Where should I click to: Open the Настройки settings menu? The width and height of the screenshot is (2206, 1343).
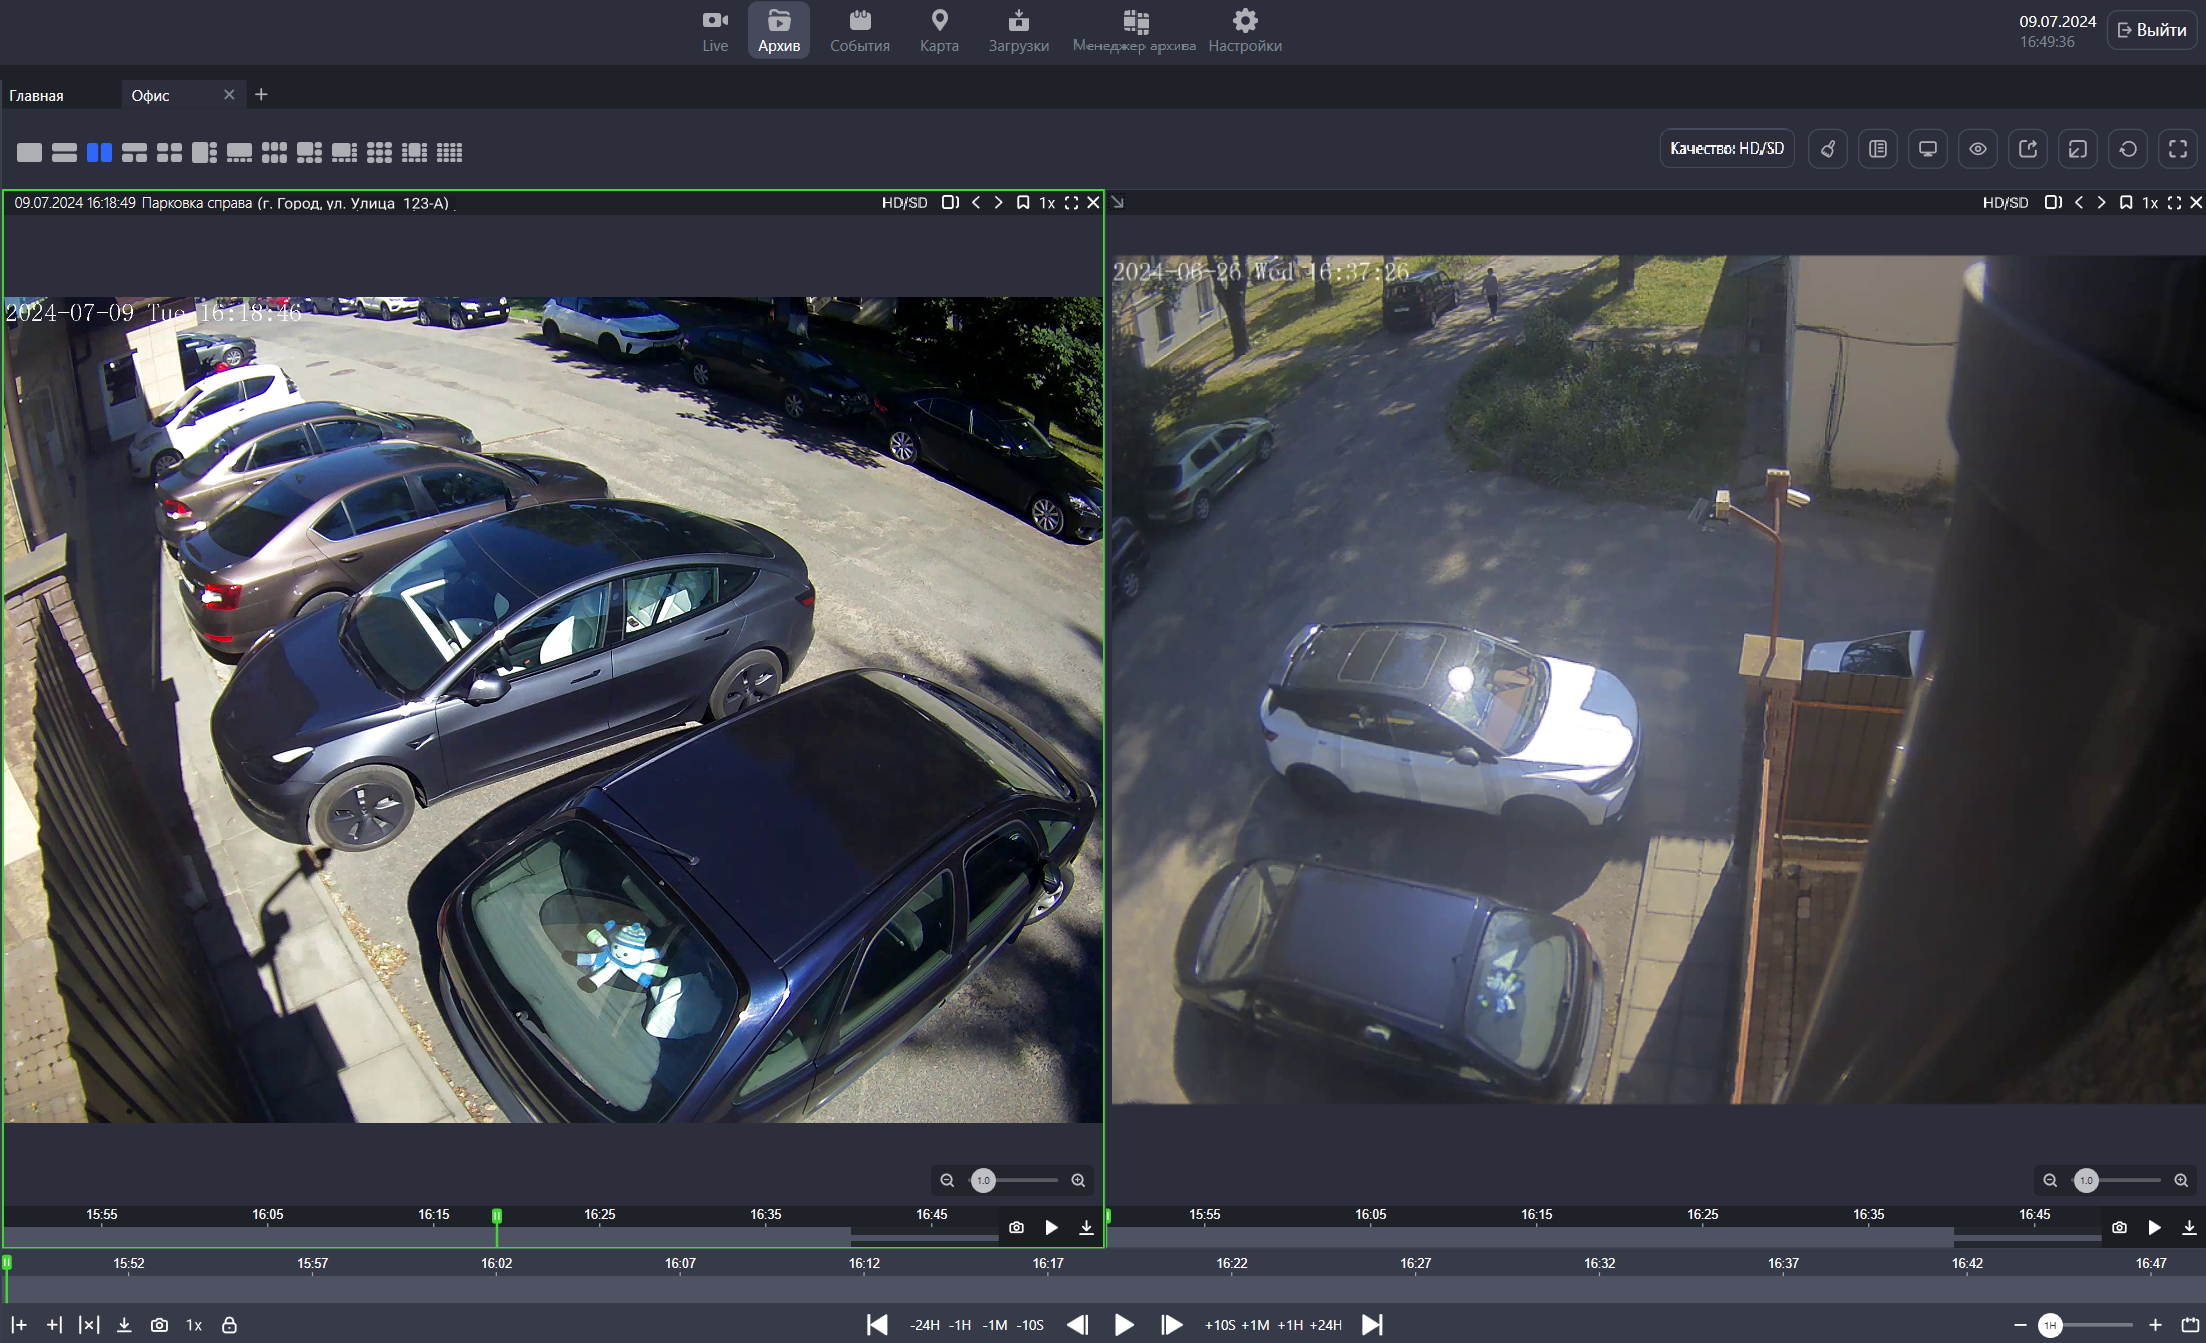[x=1244, y=30]
